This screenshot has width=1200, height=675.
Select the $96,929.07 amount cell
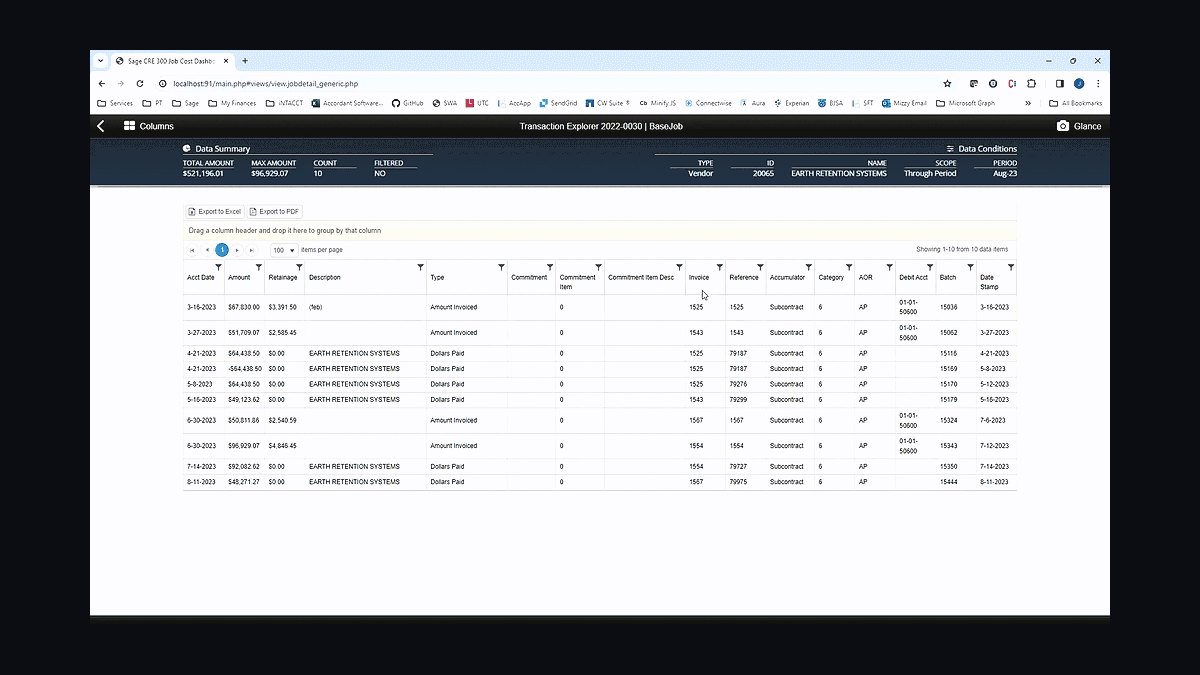click(244, 446)
